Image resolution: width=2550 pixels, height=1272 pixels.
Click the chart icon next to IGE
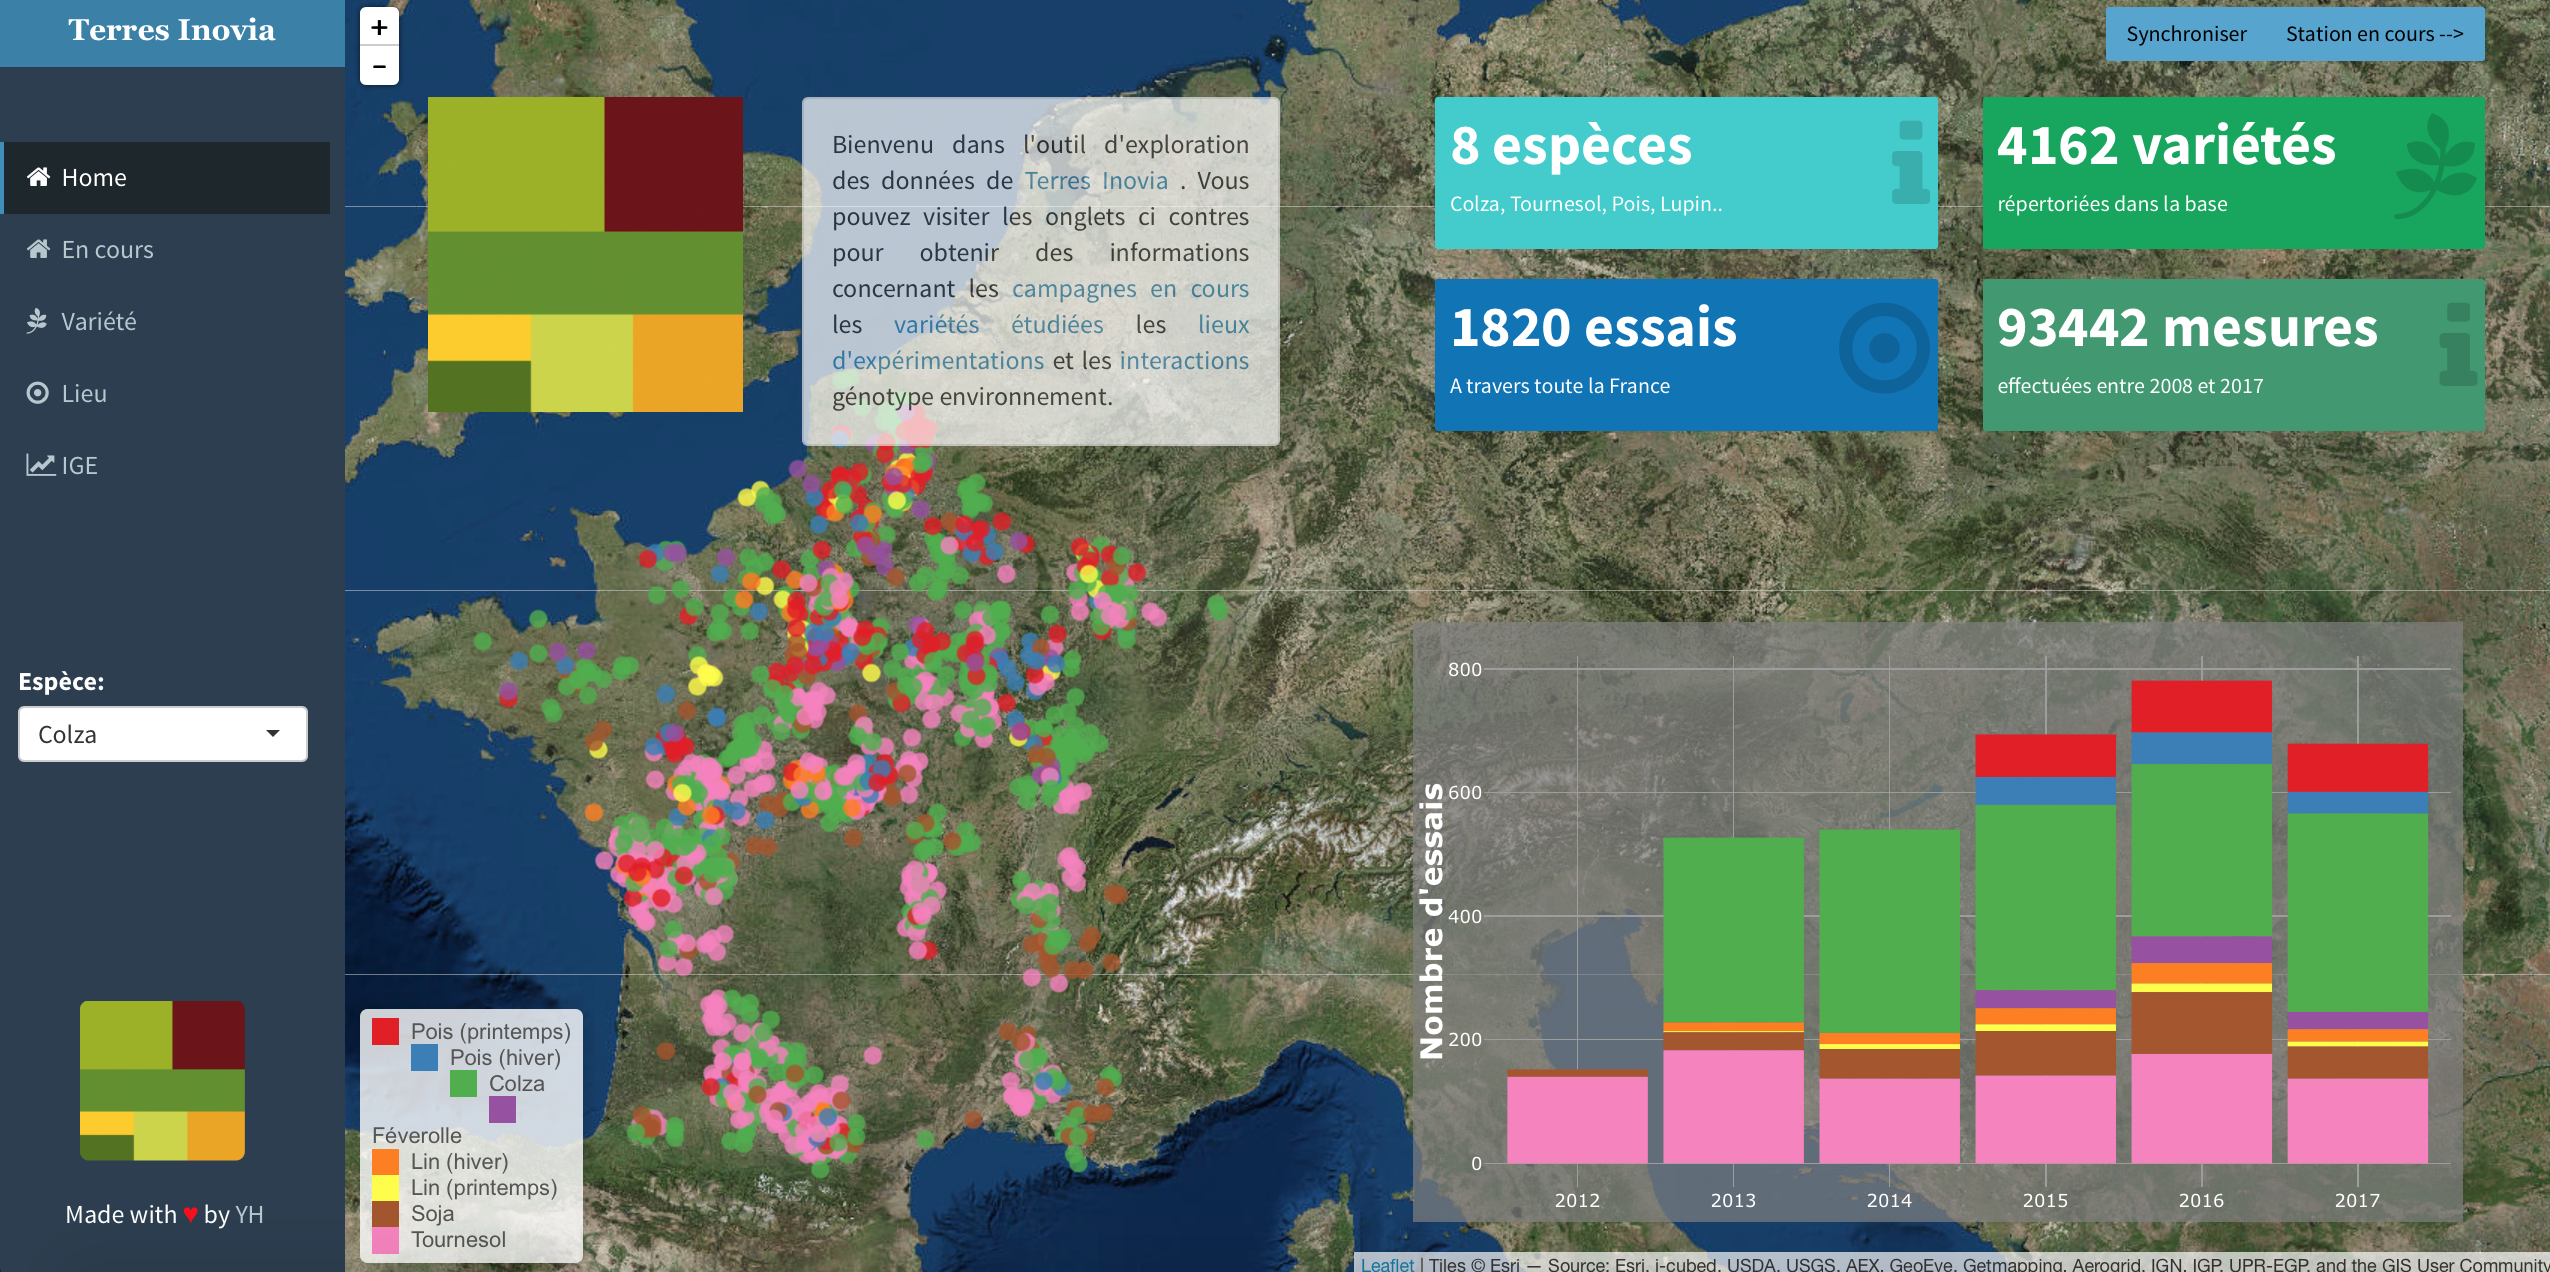pyautogui.click(x=40, y=465)
